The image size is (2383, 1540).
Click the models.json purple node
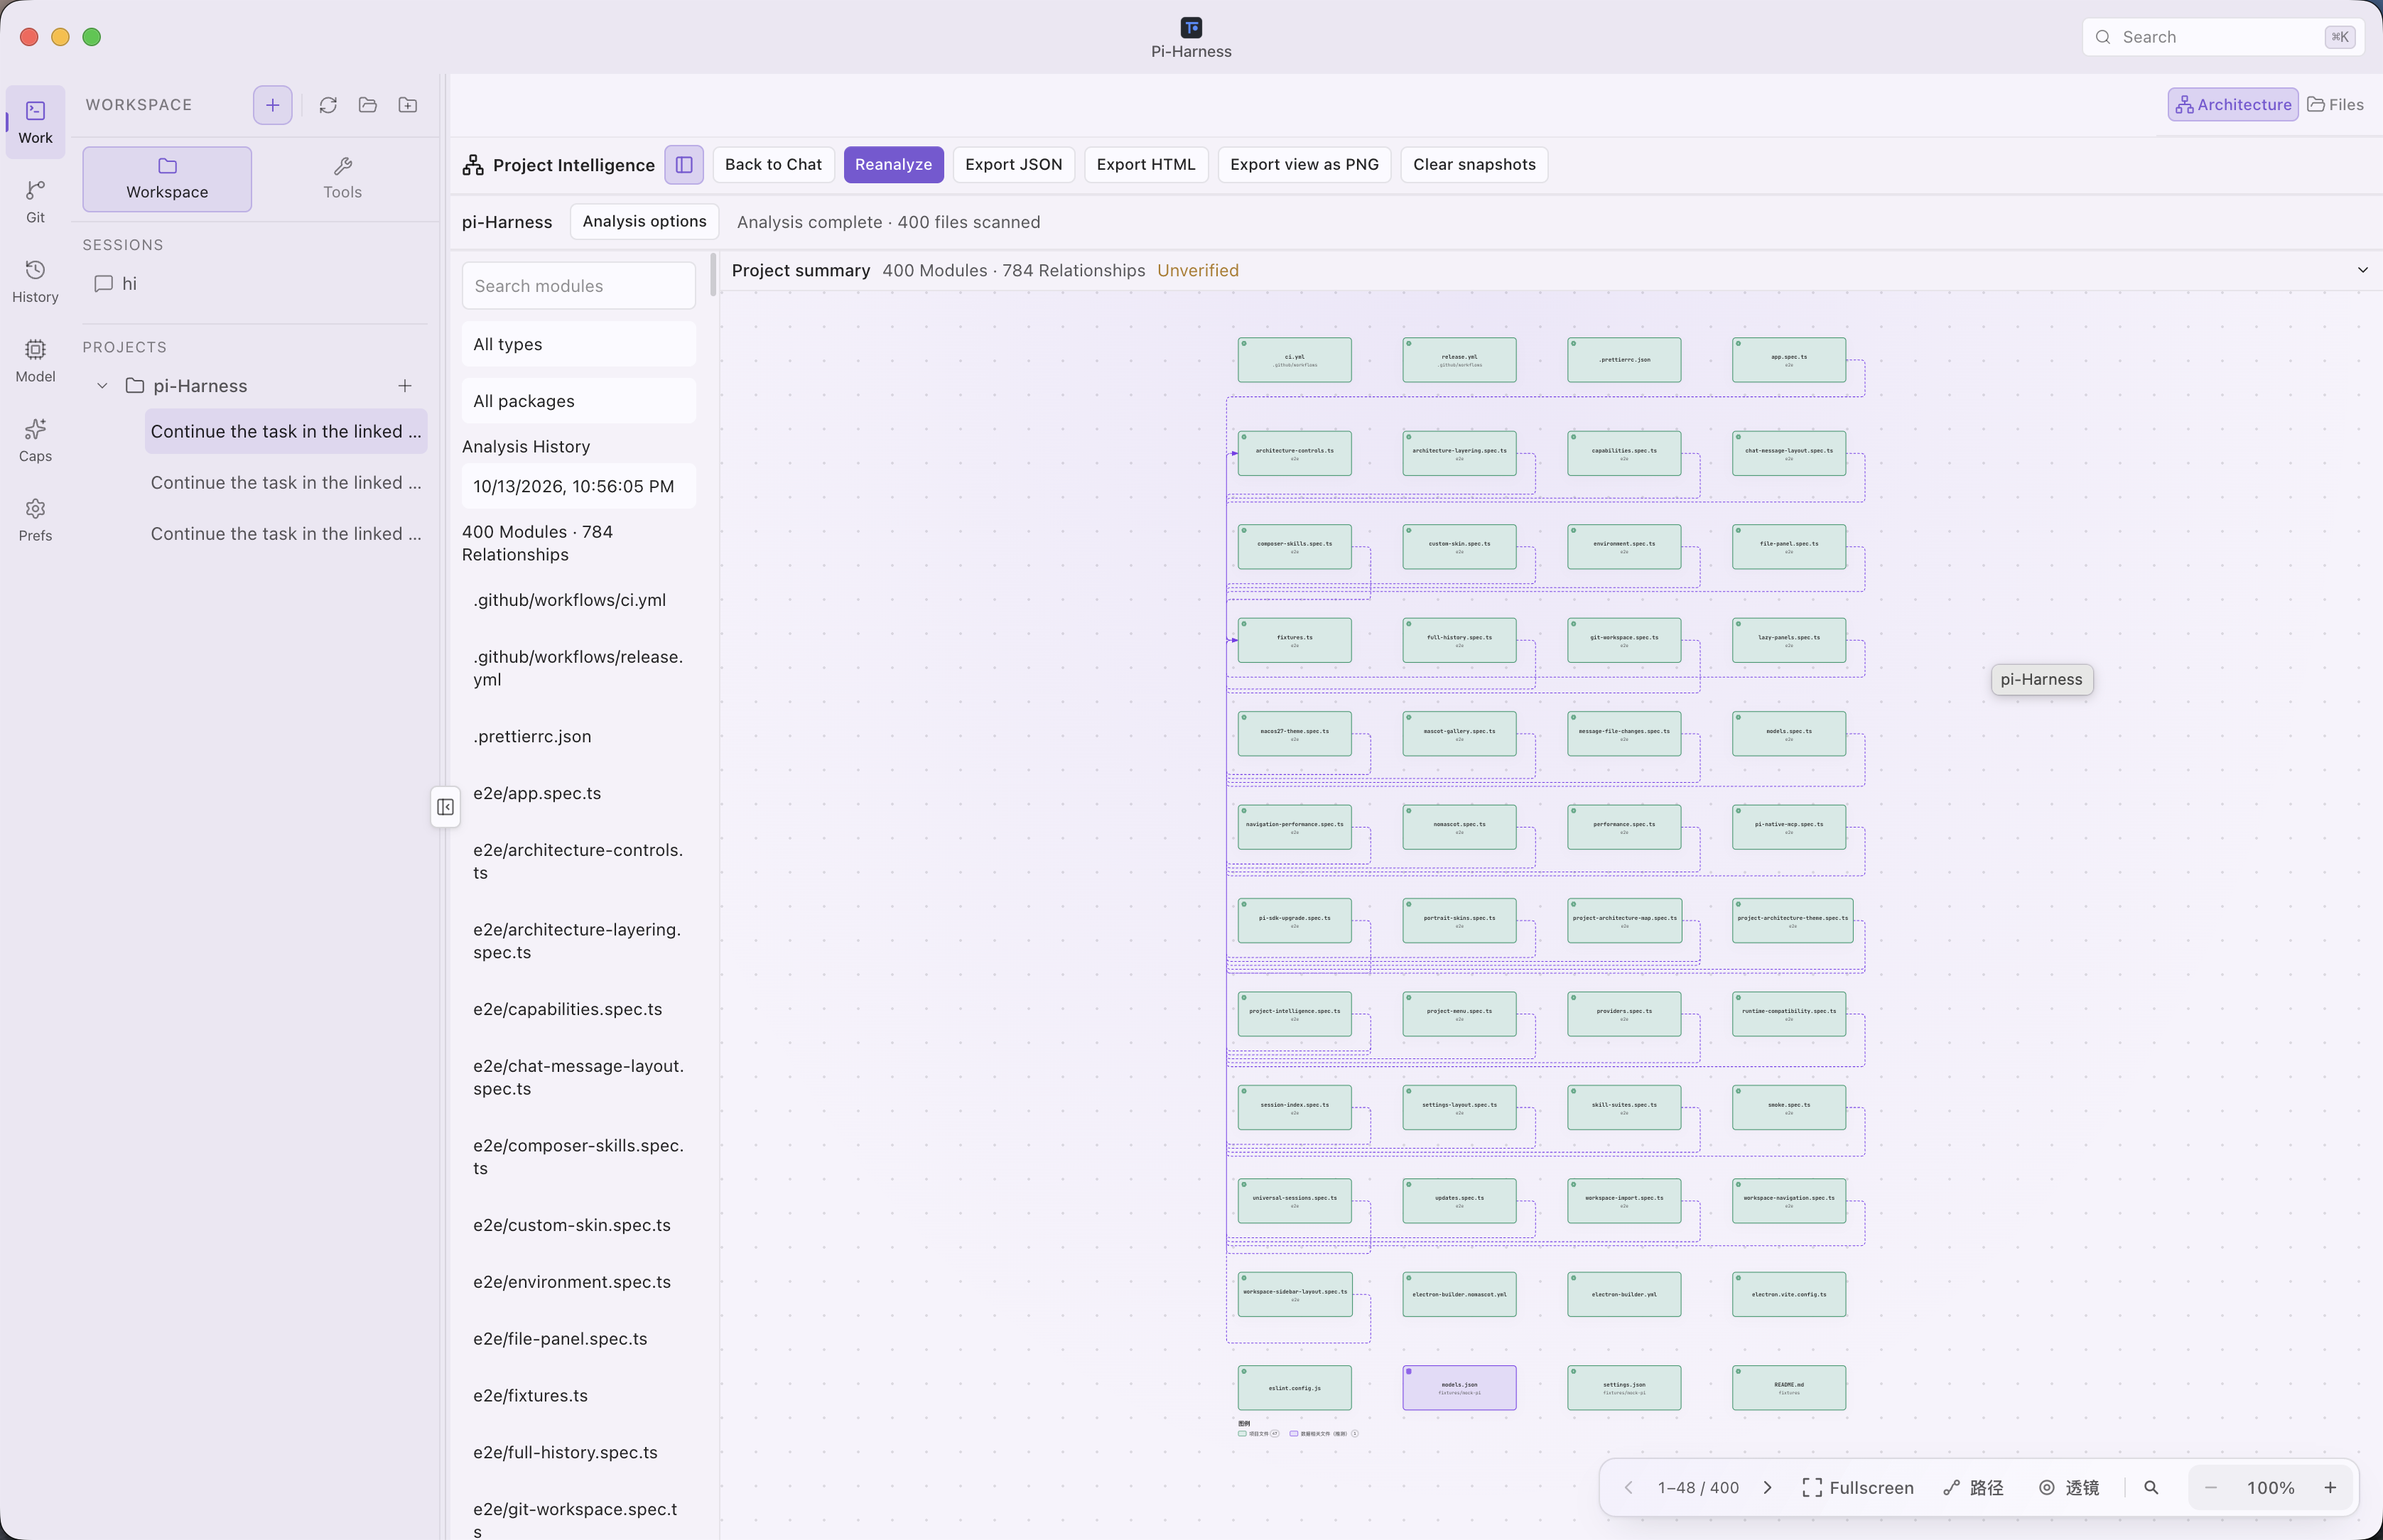click(1459, 1388)
